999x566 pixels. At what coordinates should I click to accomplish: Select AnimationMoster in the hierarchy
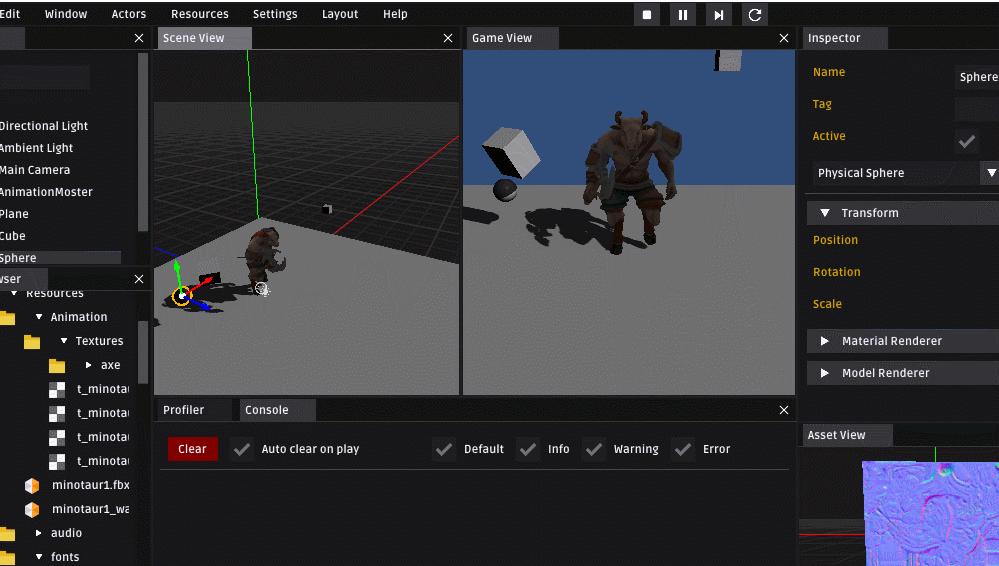[46, 192]
